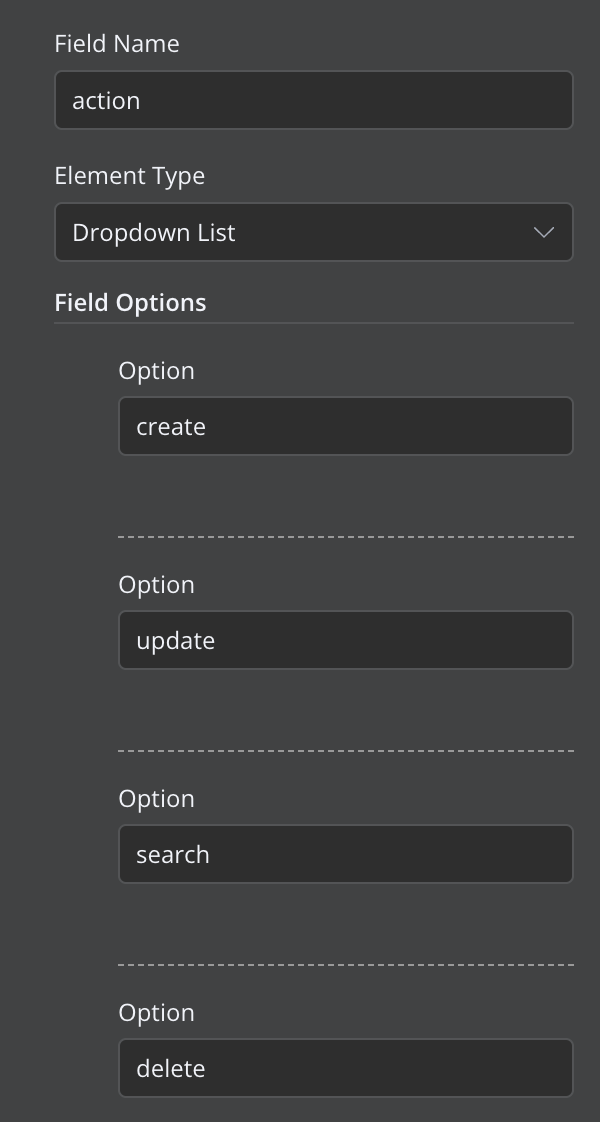The image size is (600, 1122).
Task: Click the Option label above "delete"
Action: click(156, 1013)
